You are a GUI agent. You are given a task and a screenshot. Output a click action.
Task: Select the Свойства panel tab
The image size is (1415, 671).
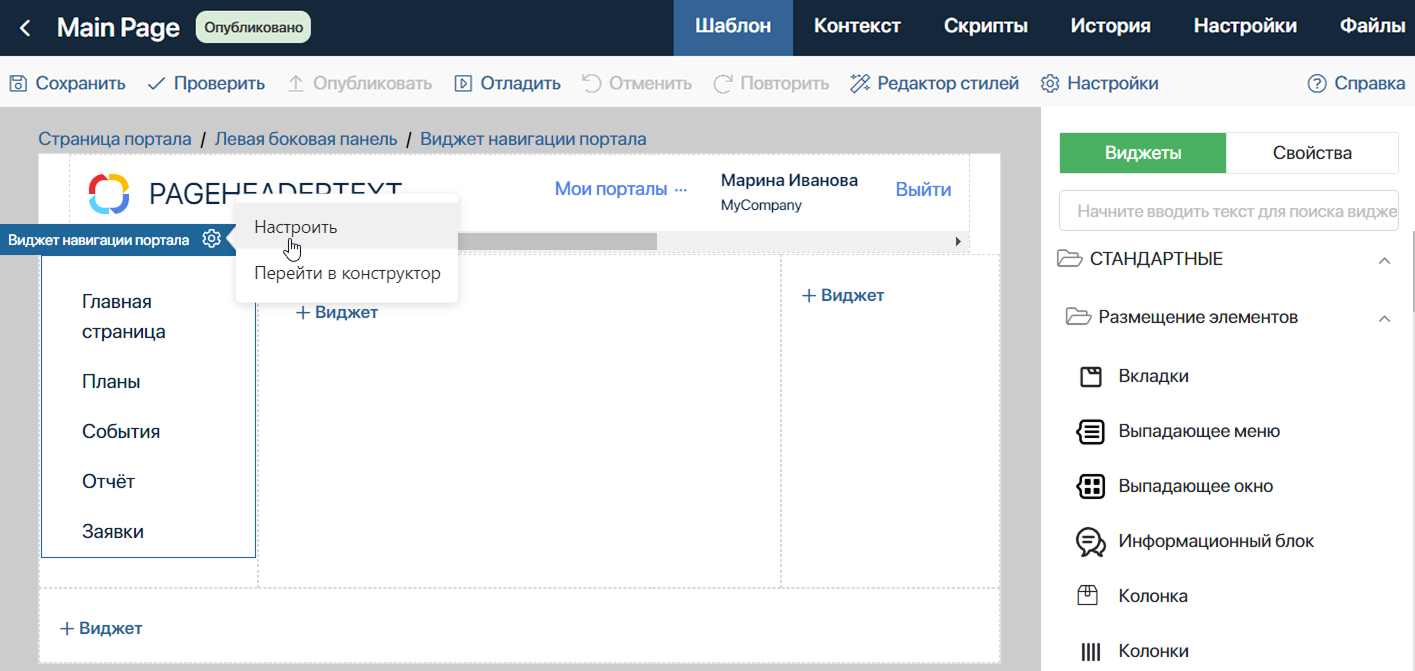tap(1312, 153)
